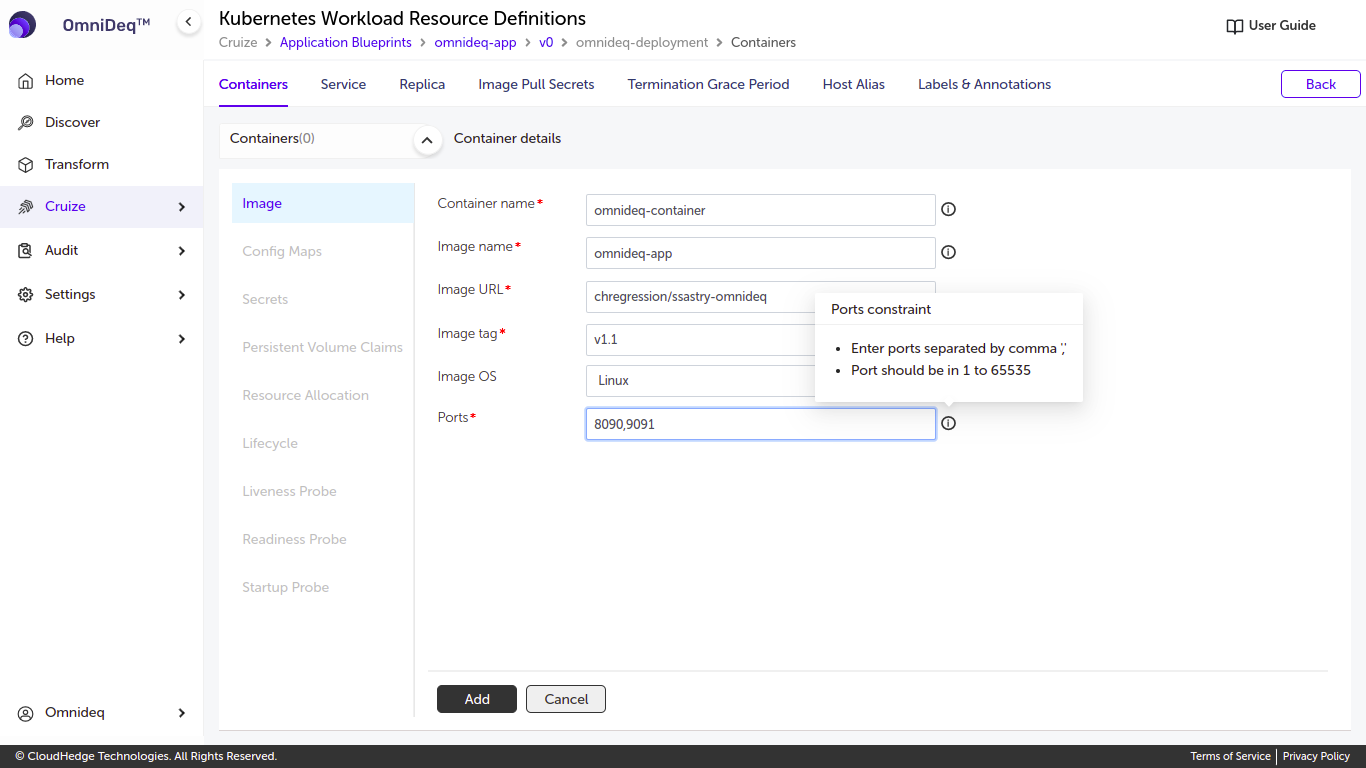Viewport: 1366px width, 768px height.
Task: Click the Audit icon in the sidebar
Action: [x=26, y=251]
